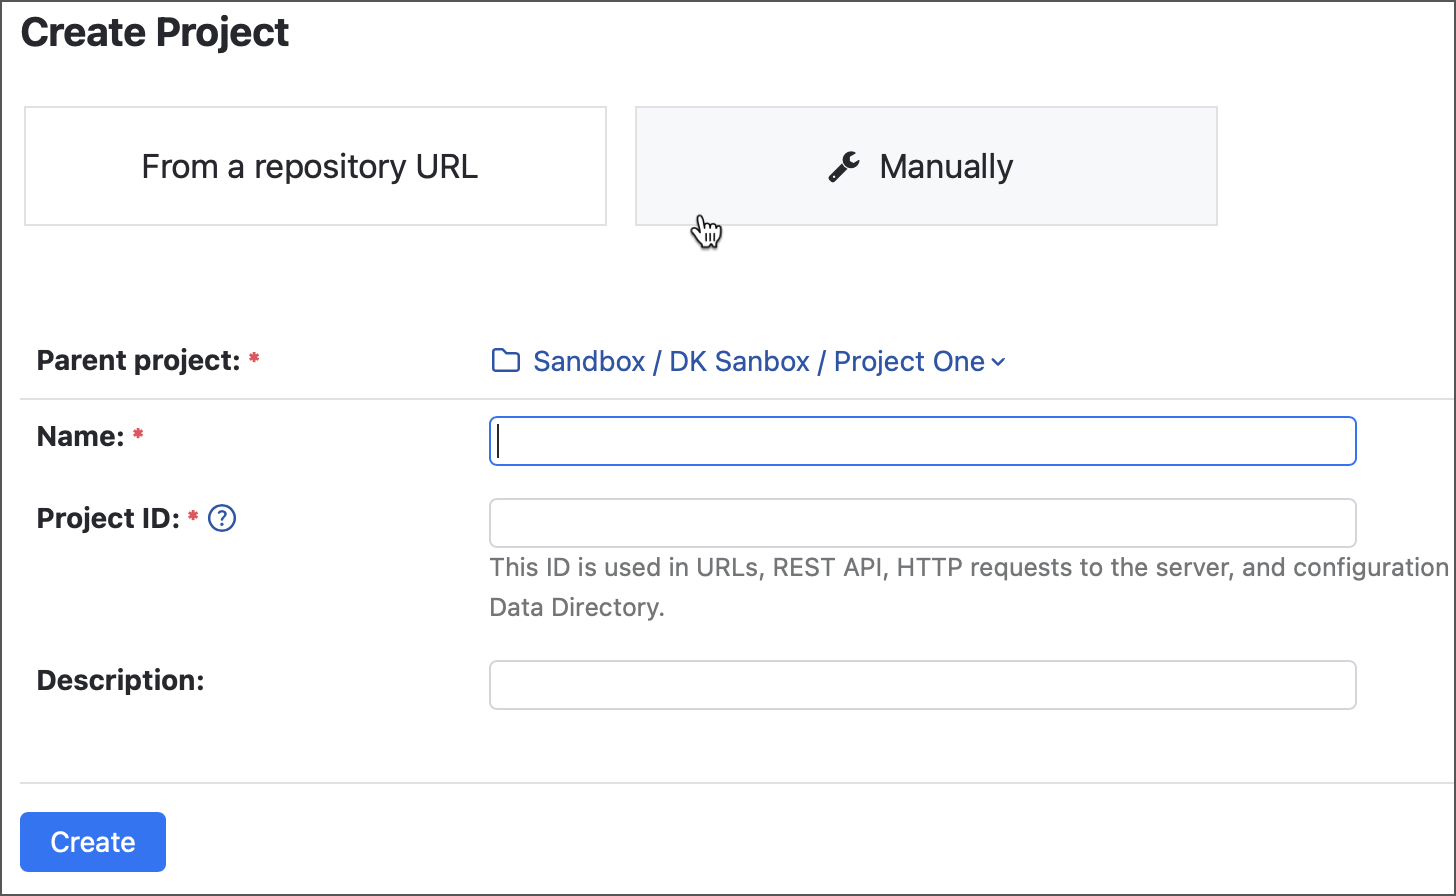Open Project One from the breadcrumb path
Image resolution: width=1456 pixels, height=896 pixels.
(x=907, y=361)
